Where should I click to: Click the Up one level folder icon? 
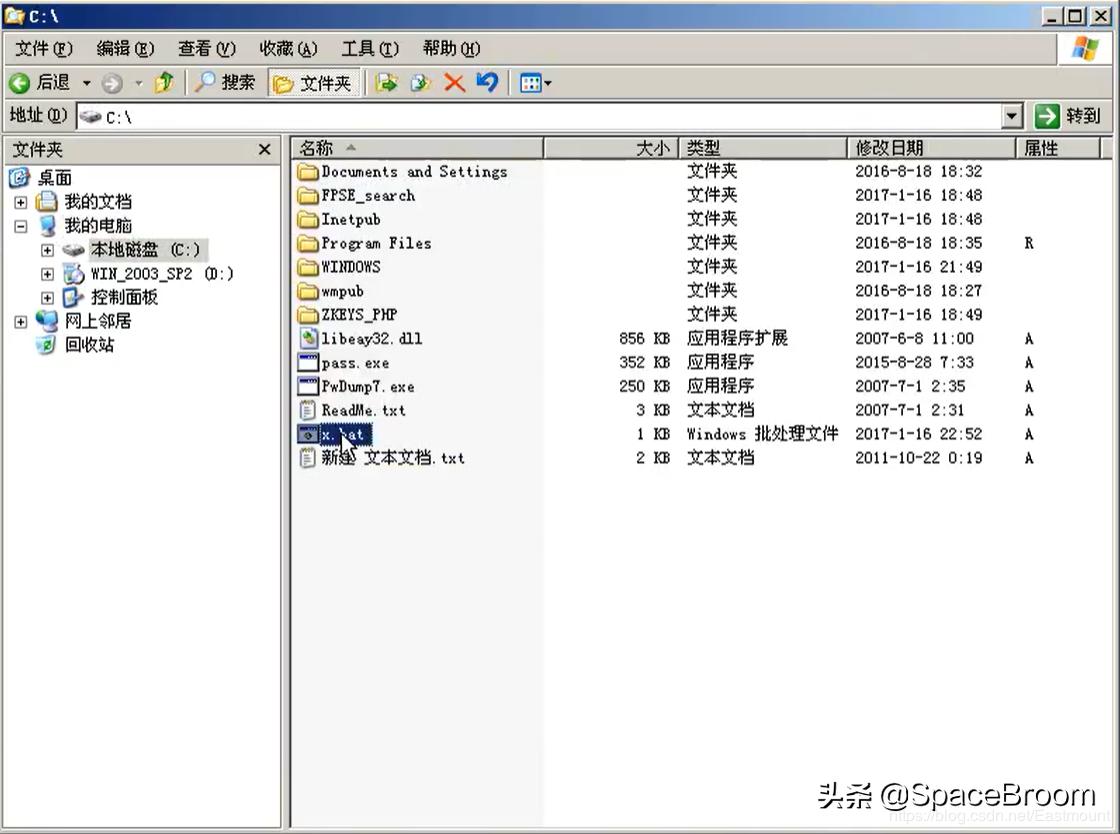pyautogui.click(x=165, y=83)
